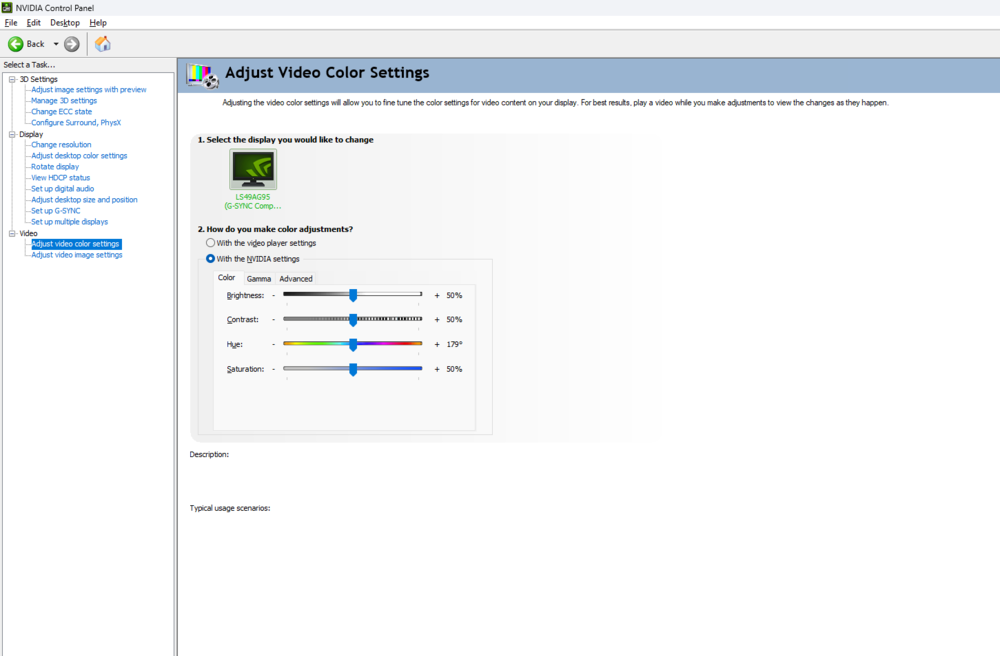Open Configure Surround, PhysX
The image size is (1000, 656).
coord(76,122)
